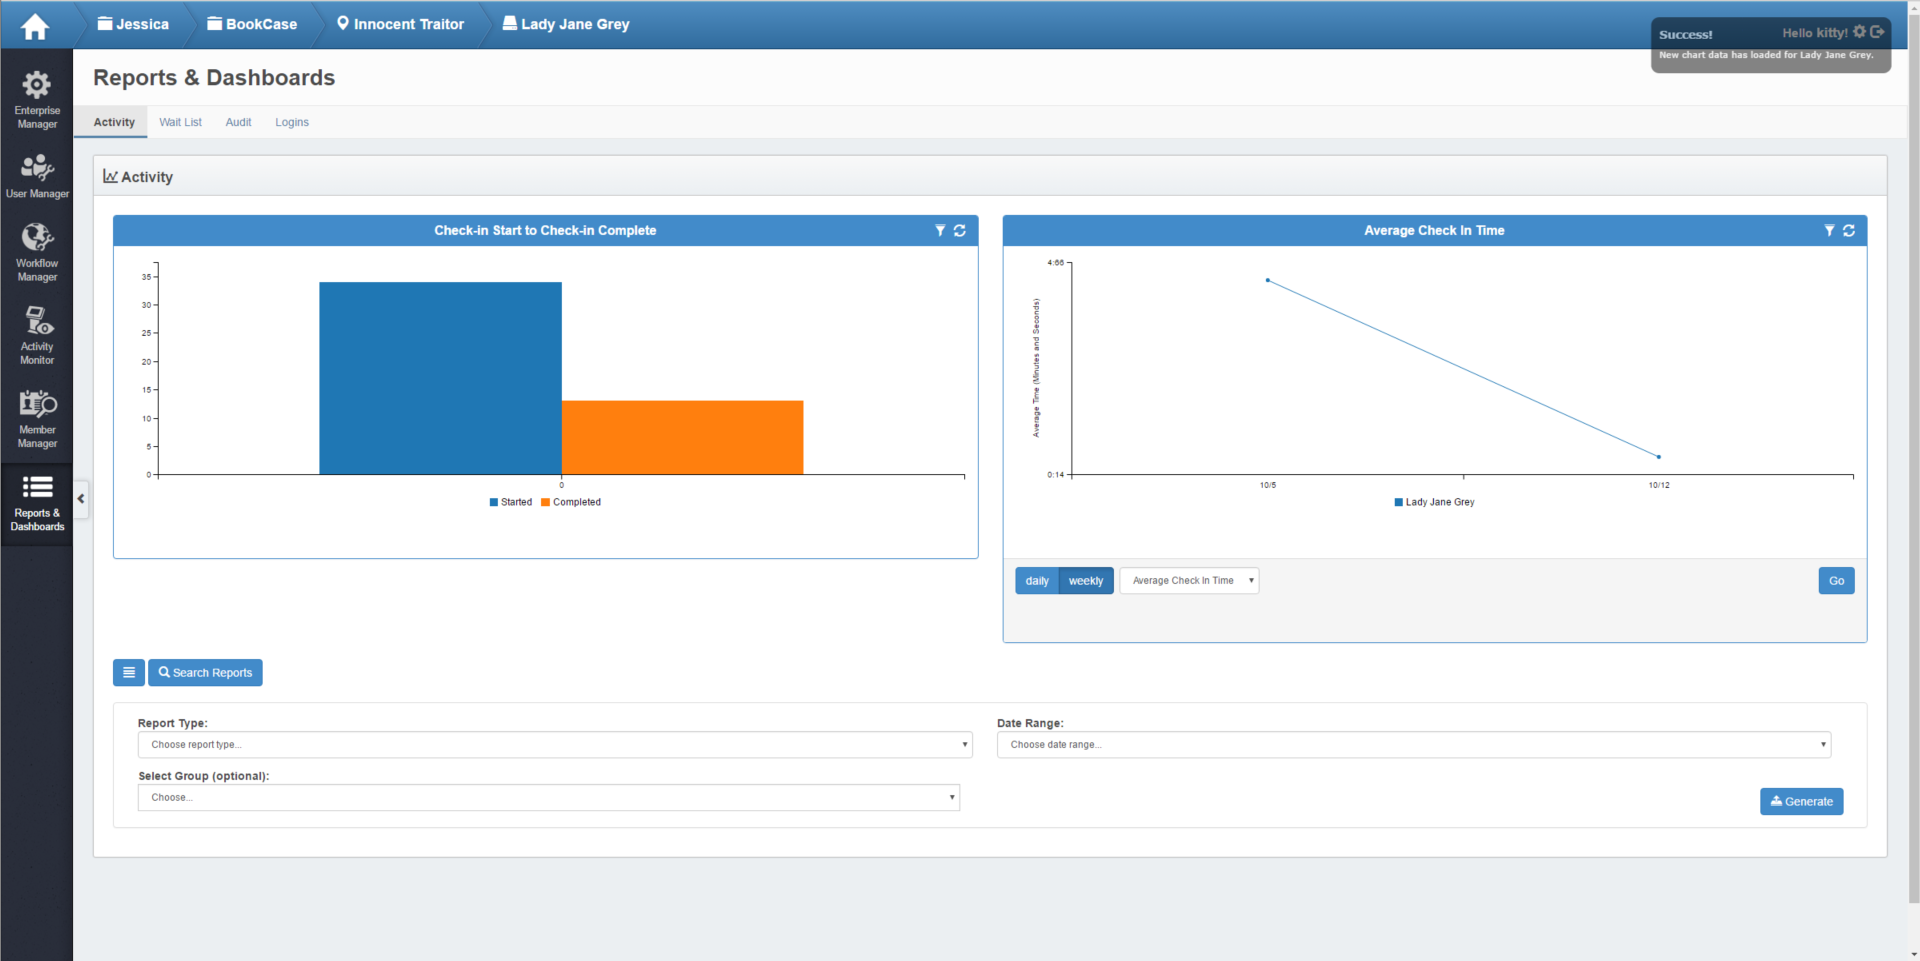Click the Home icon in top bar
The height and width of the screenshot is (961, 1920).
tap(35, 26)
